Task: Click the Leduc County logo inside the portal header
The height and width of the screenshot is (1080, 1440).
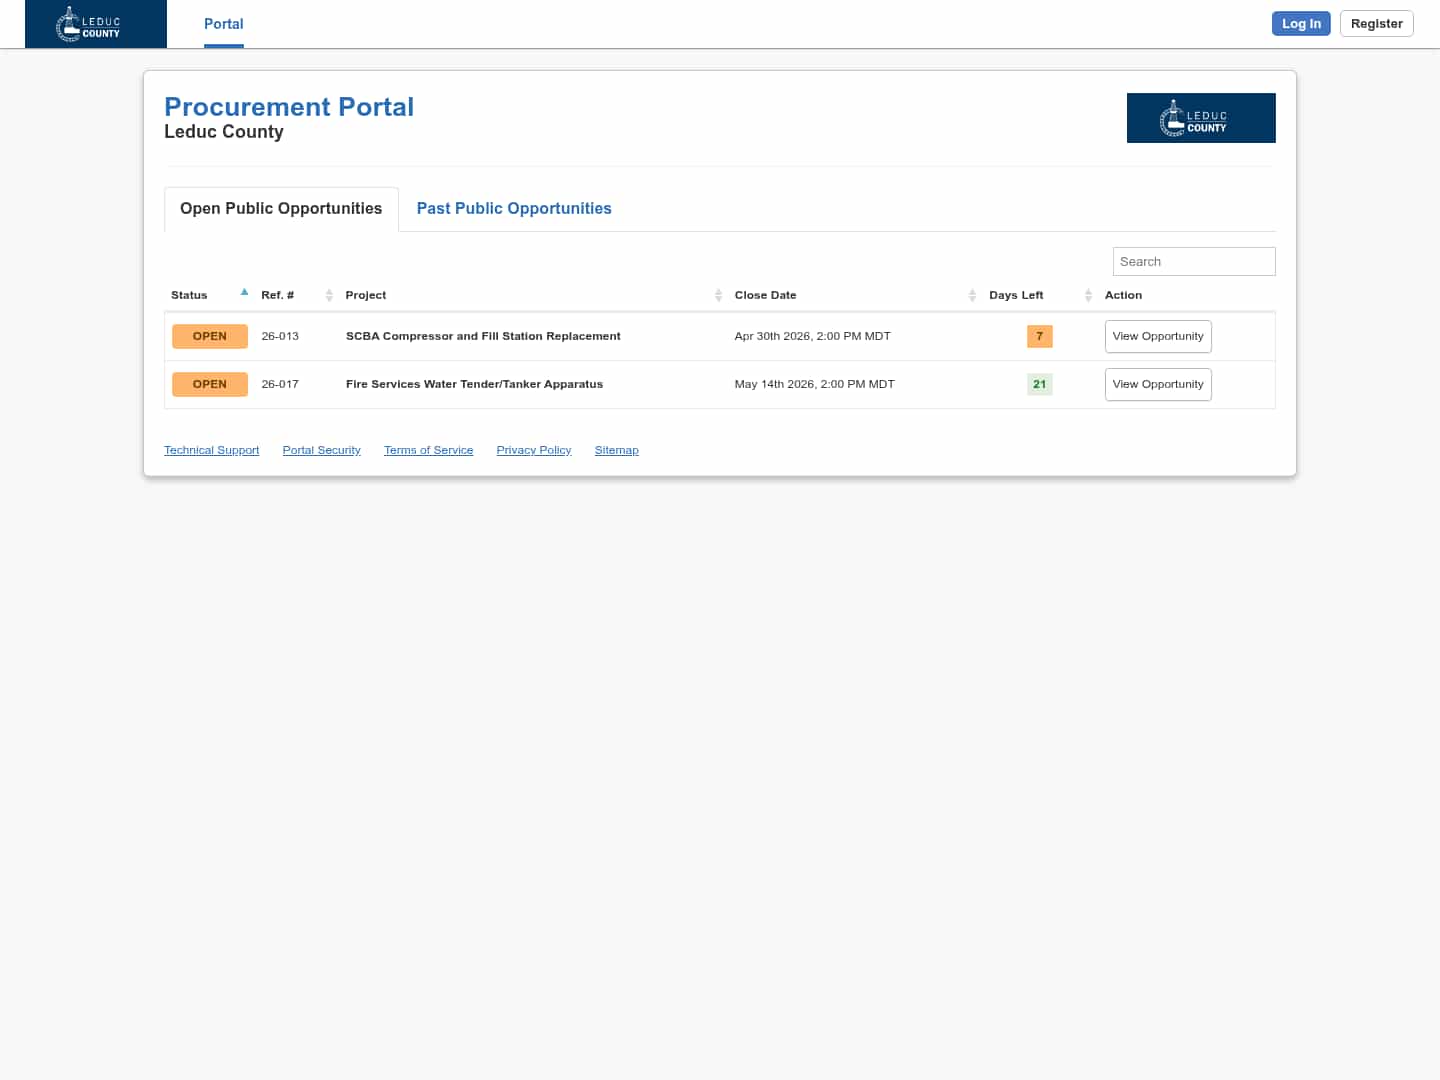Action: pyautogui.click(x=1201, y=117)
